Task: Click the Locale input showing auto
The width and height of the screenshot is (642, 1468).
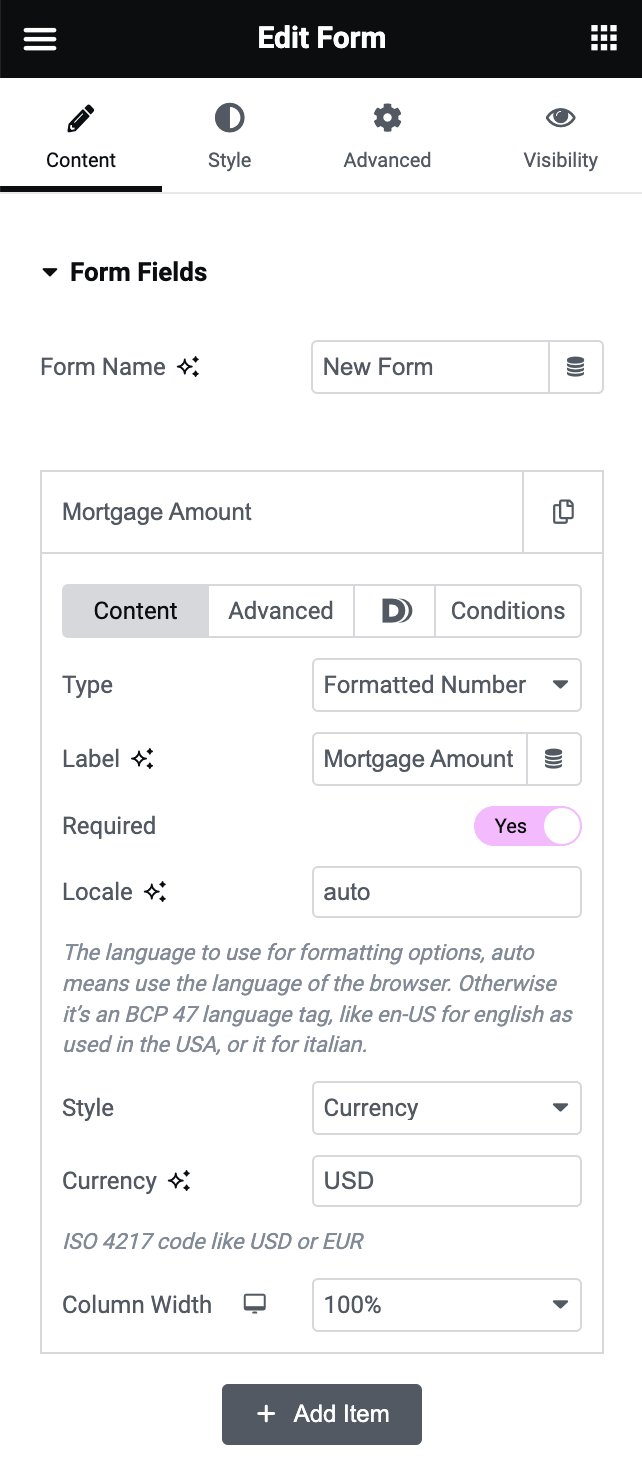Action: (447, 891)
